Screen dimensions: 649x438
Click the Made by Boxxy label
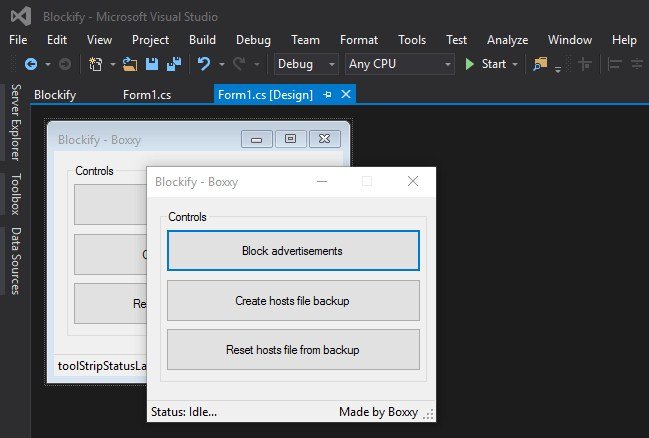(x=378, y=412)
